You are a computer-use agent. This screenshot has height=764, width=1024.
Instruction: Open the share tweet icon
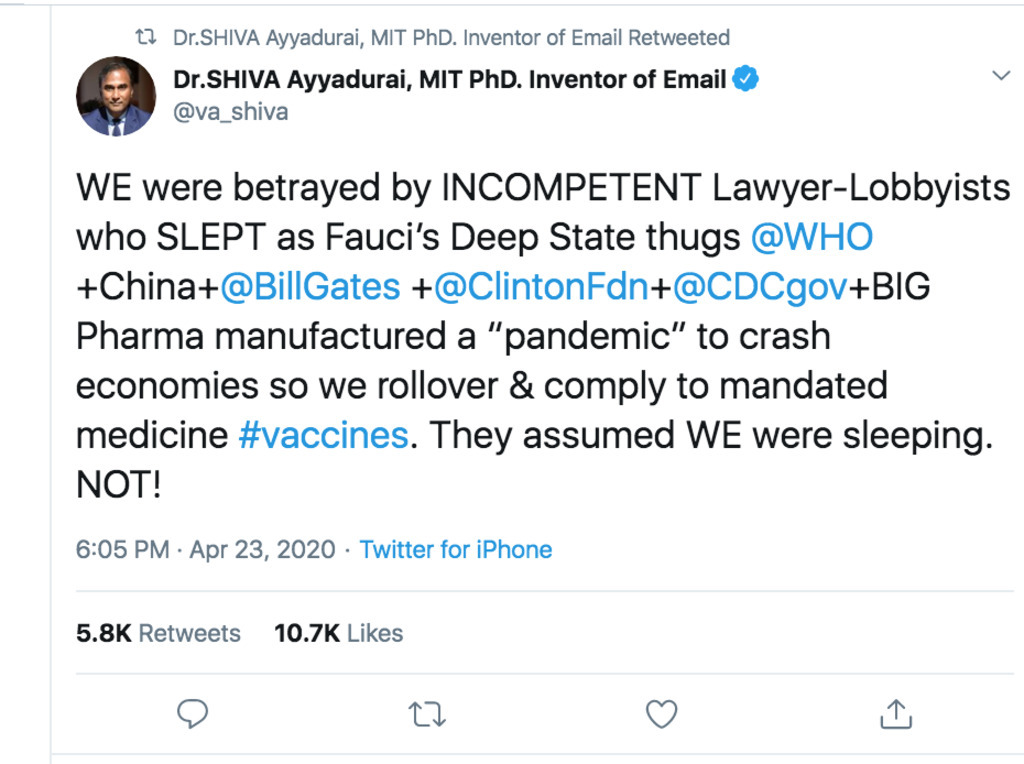click(x=895, y=713)
